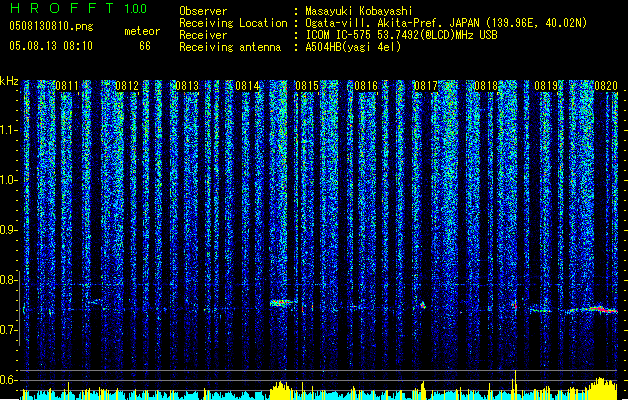Click the kHz axis unit label

9,81
